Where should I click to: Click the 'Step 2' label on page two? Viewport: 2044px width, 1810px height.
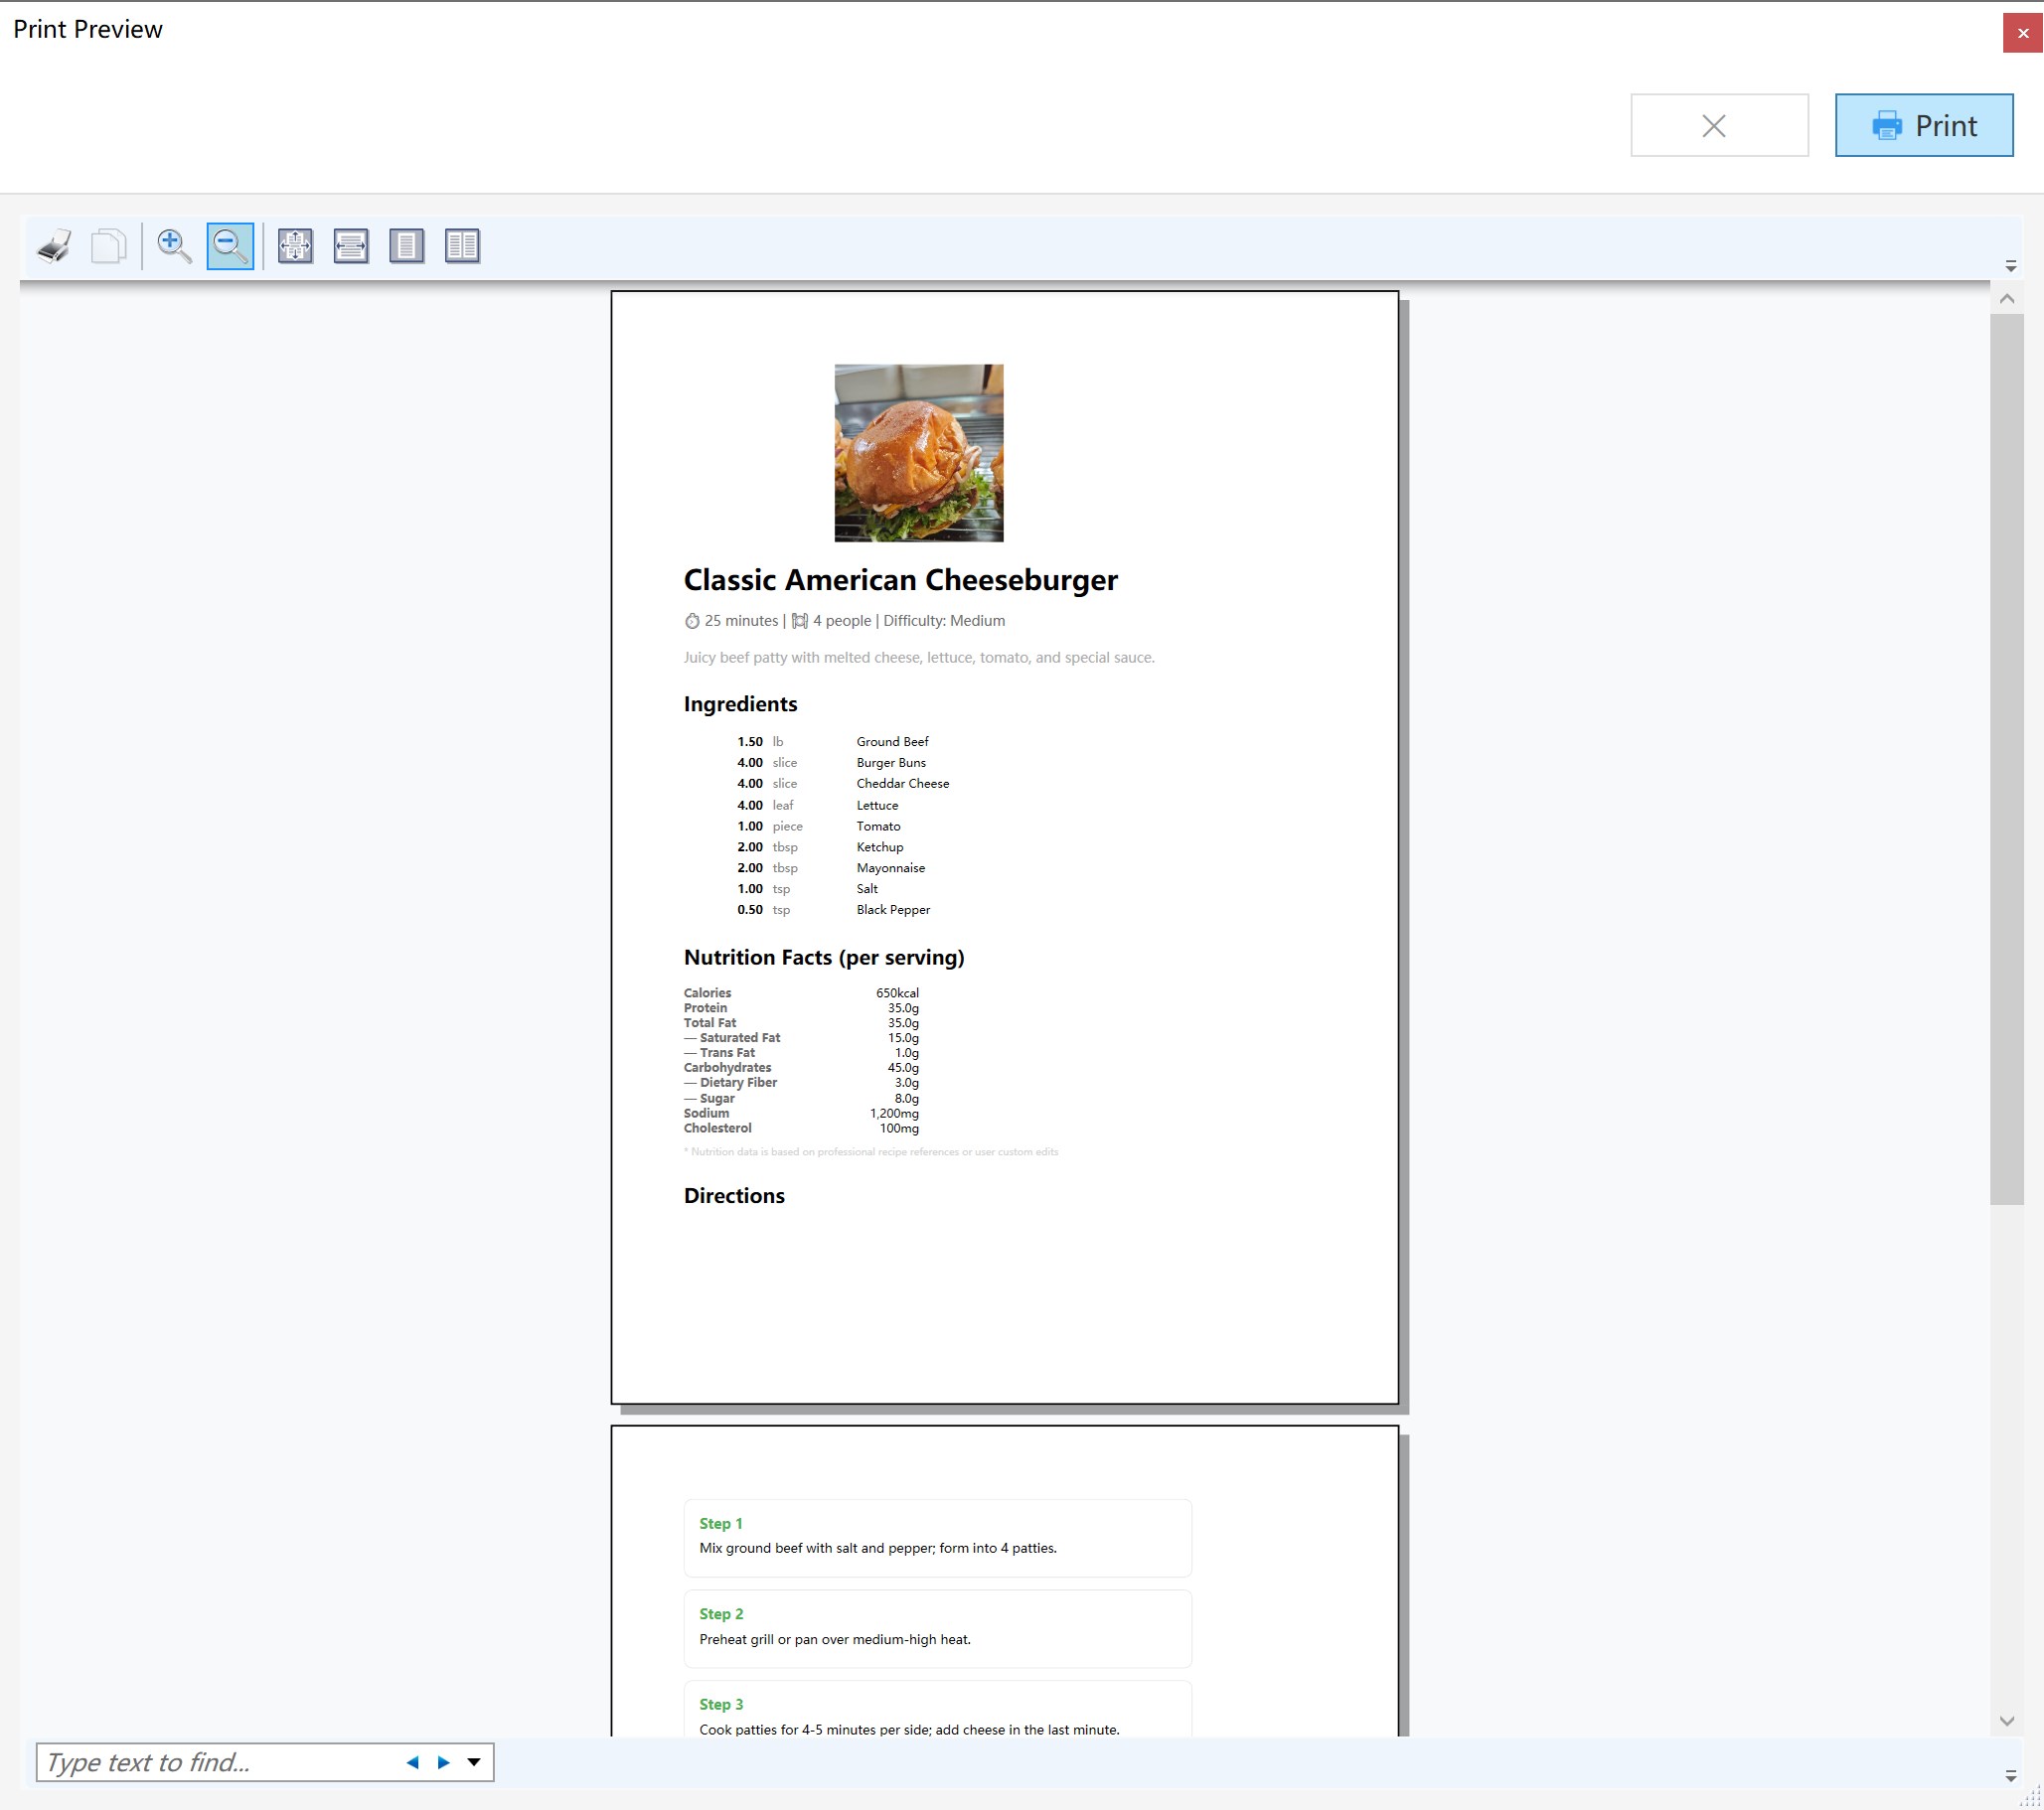pos(721,1614)
